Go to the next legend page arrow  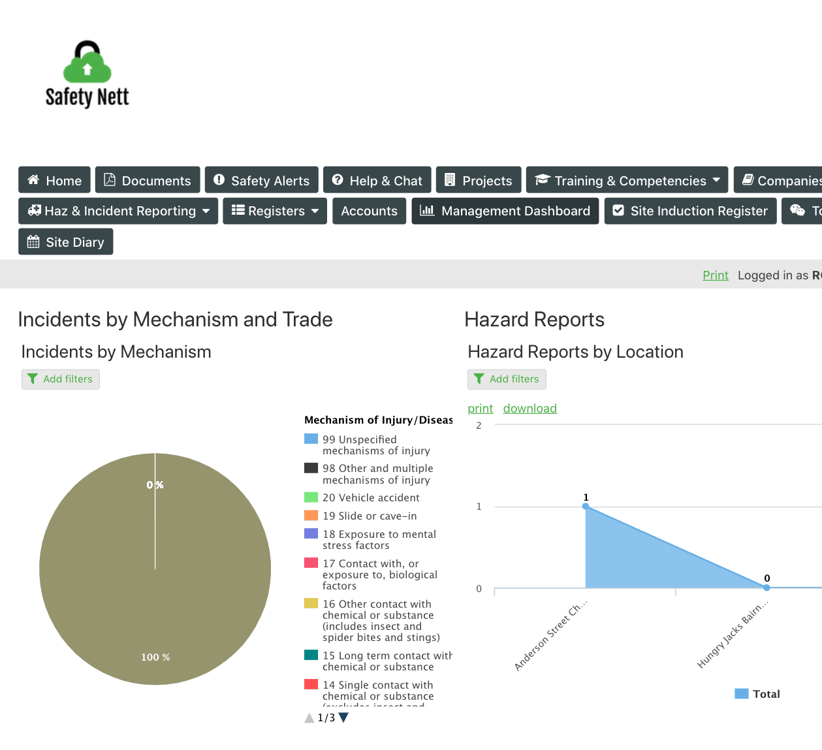click(x=343, y=718)
